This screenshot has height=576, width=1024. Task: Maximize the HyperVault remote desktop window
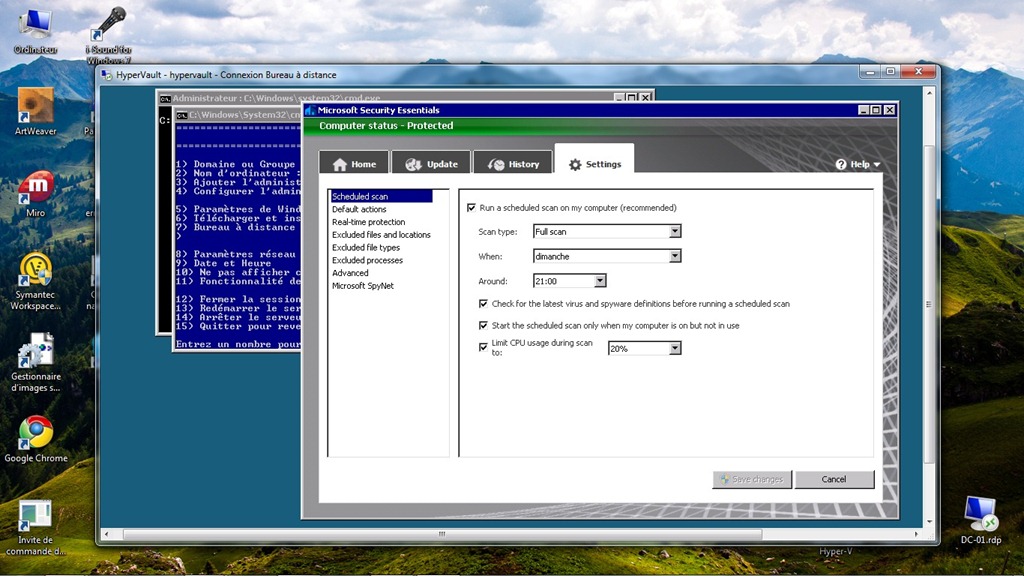point(890,72)
